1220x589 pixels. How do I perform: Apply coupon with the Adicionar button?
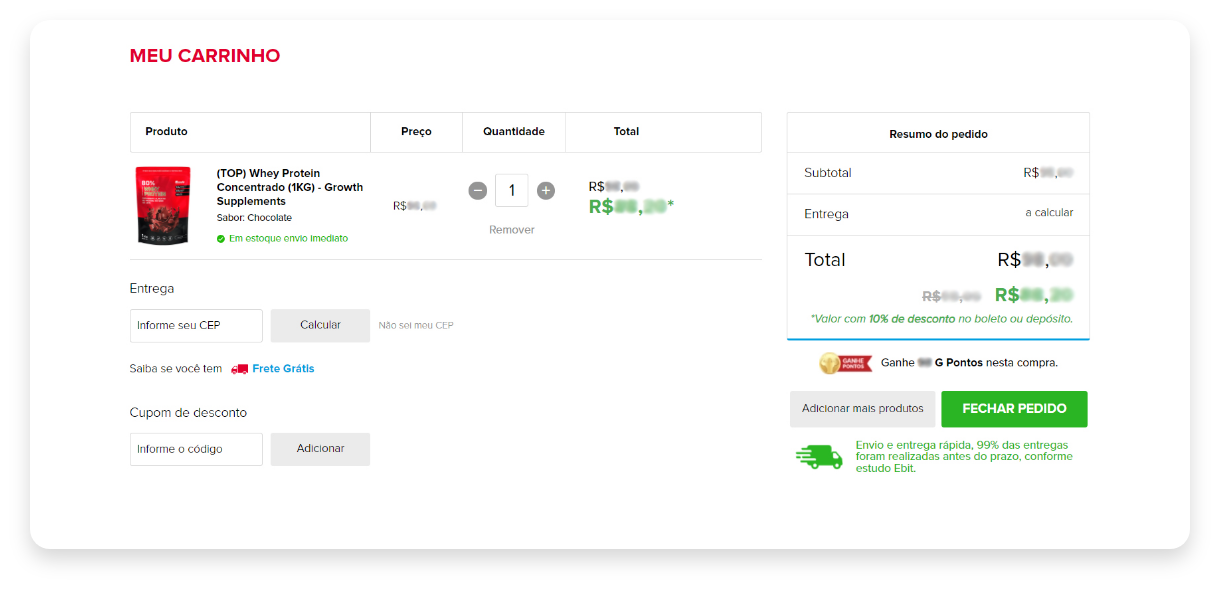pos(320,449)
